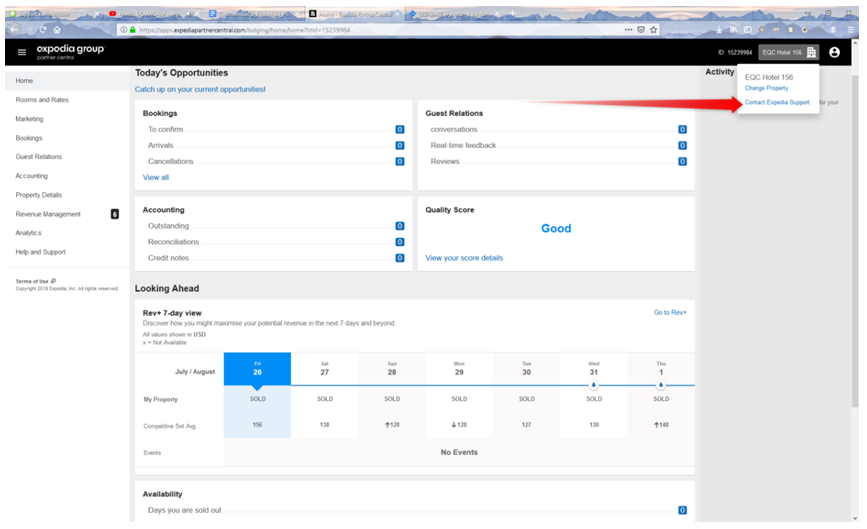Open page actions three-dot menu
Screen dimensions: 867x529
point(628,30)
